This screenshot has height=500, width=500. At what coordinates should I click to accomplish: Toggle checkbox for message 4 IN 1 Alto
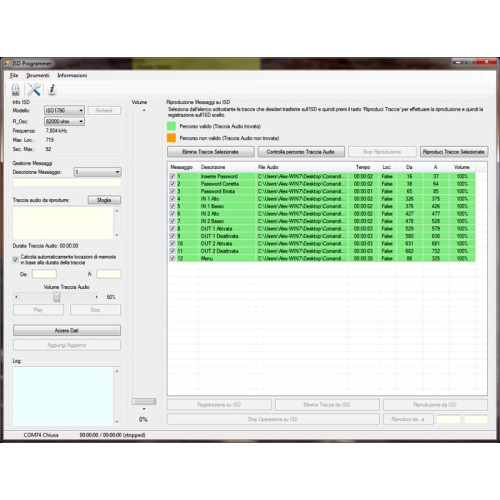[x=172, y=199]
